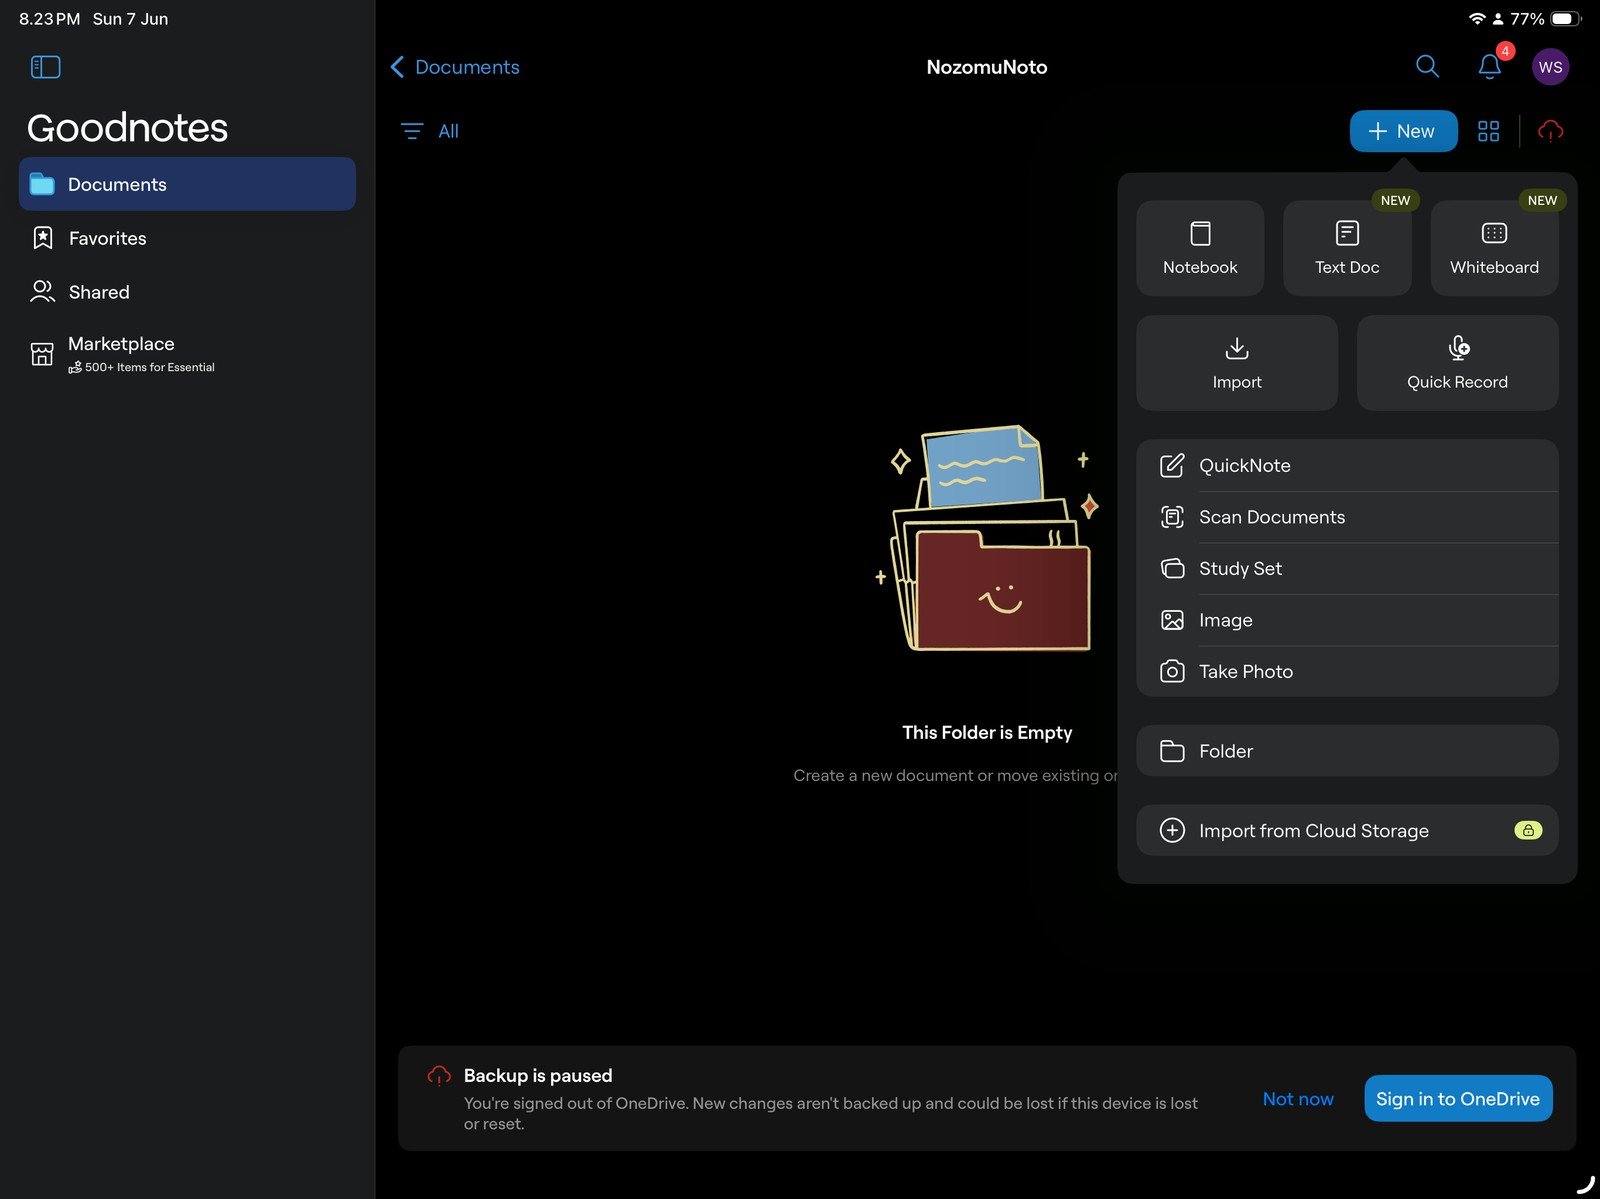Open search with magnifier icon
The image size is (1600, 1199).
(x=1427, y=67)
